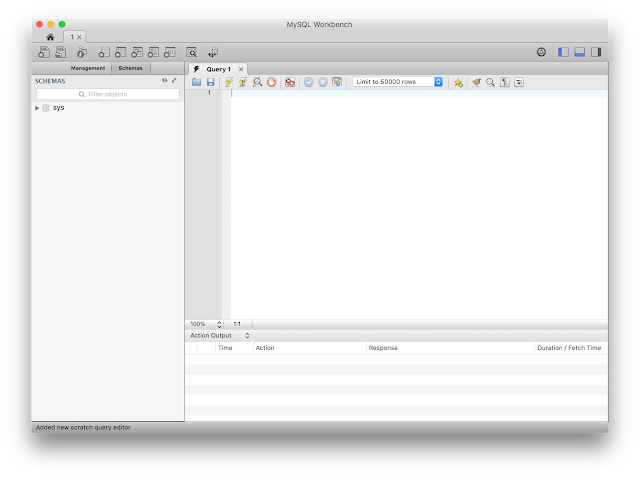Toggle the right sidebar panel visibility
This screenshot has height=478, width=640.
(x=596, y=52)
